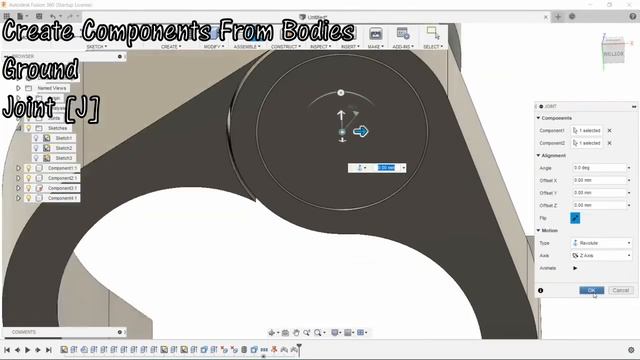
Task: Play the design timeline
Action: click(27, 350)
